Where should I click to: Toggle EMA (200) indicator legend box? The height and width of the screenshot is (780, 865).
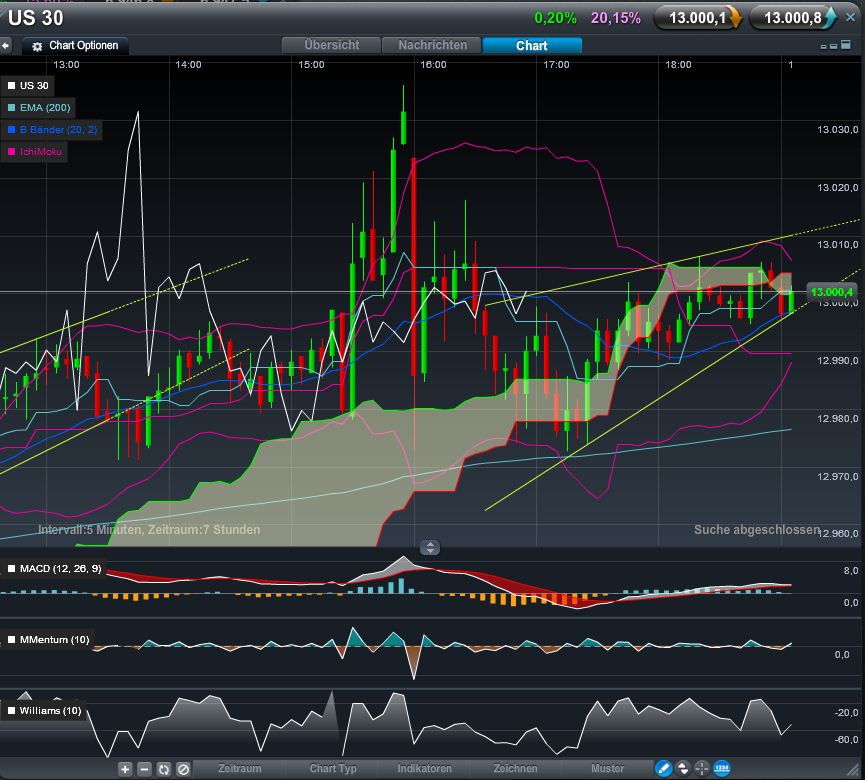coord(11,108)
